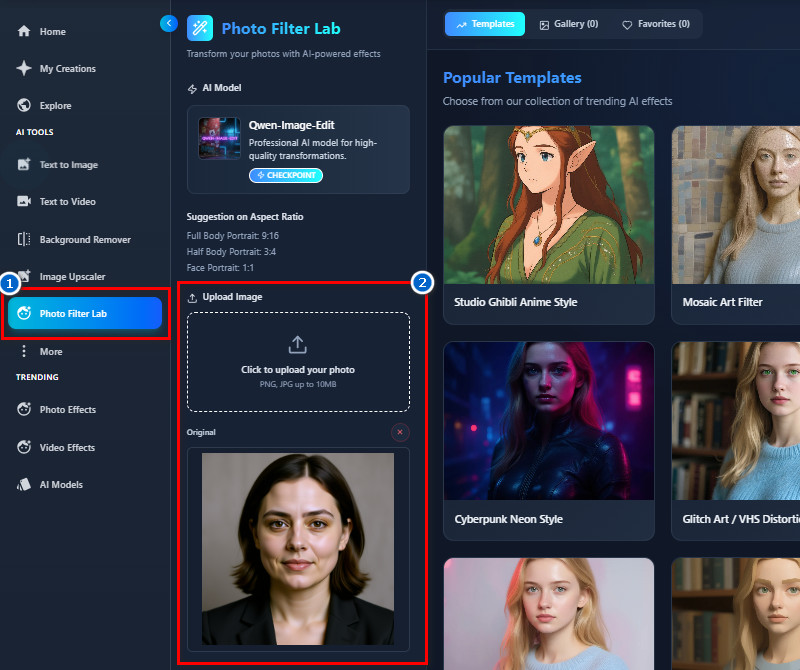Switch to the Gallery tab
Viewport: 800px width, 670px height.
click(x=568, y=24)
